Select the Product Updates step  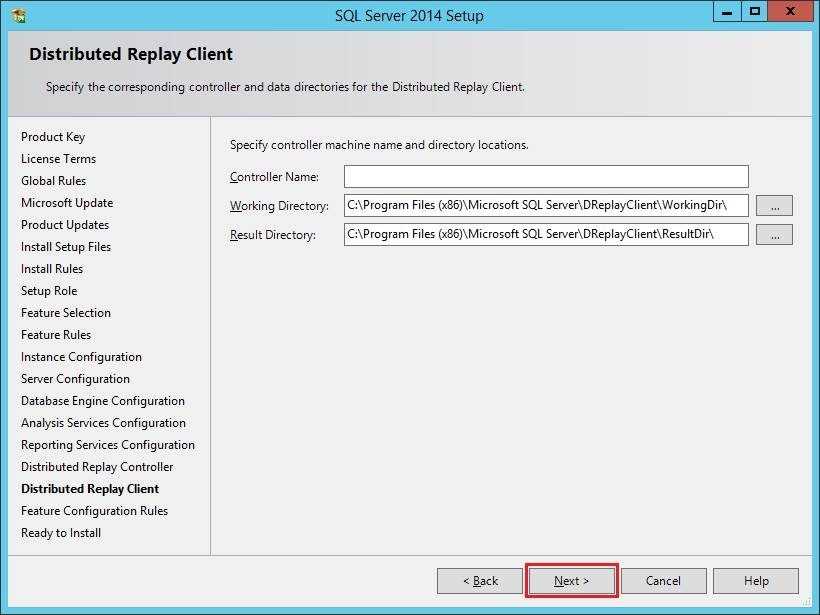(x=65, y=225)
